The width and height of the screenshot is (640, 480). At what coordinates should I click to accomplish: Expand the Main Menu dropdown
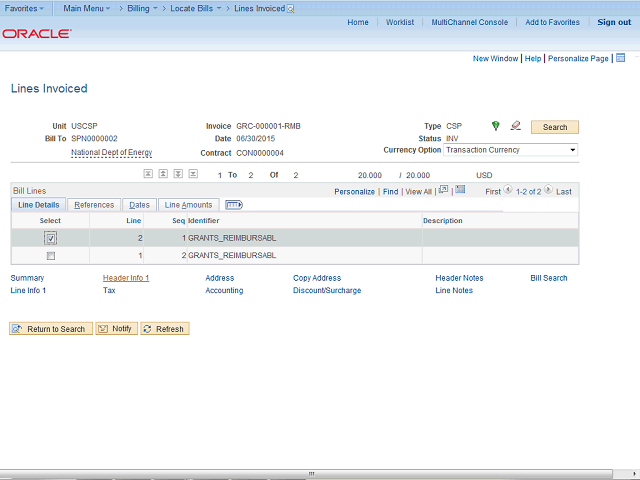pos(87,8)
